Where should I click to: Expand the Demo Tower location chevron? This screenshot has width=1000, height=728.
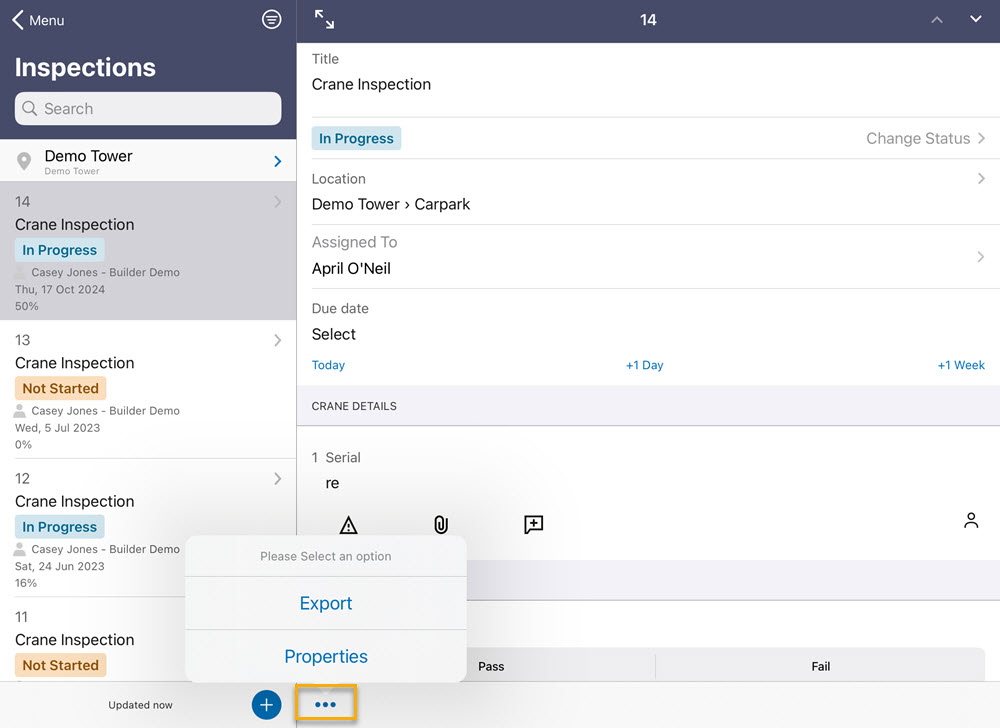(x=277, y=161)
